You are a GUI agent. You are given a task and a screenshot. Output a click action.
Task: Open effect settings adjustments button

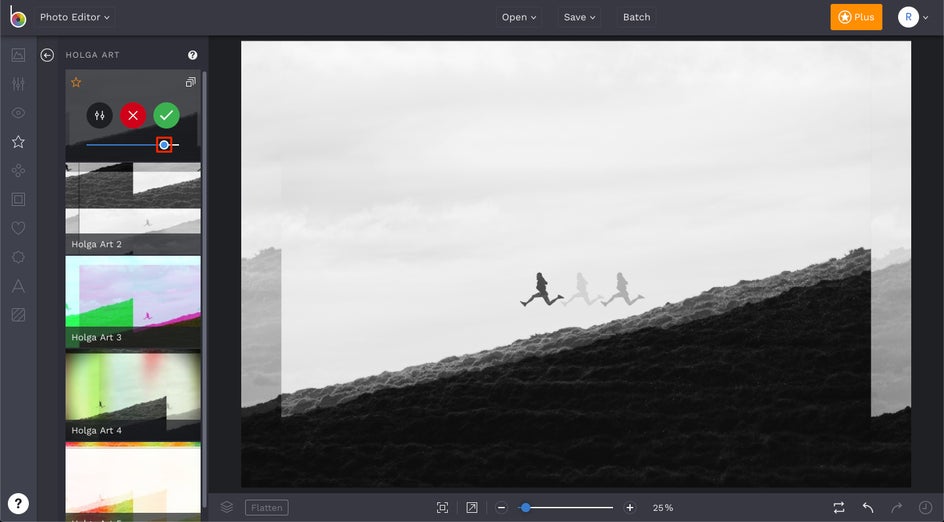point(99,115)
